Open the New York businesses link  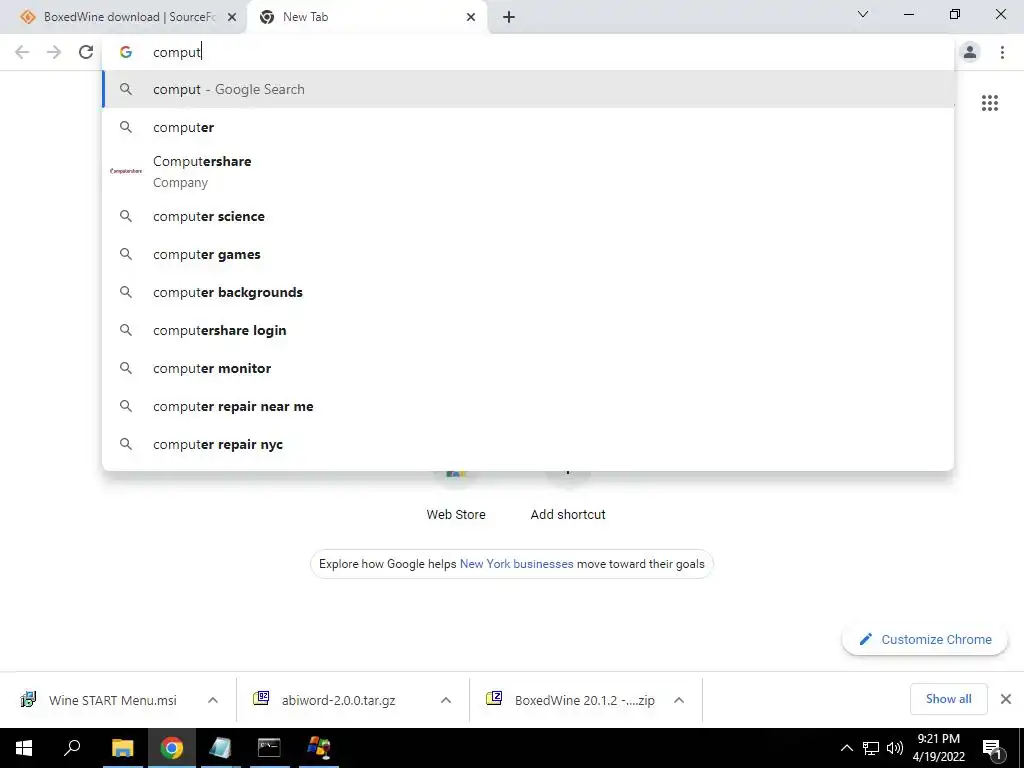(517, 564)
